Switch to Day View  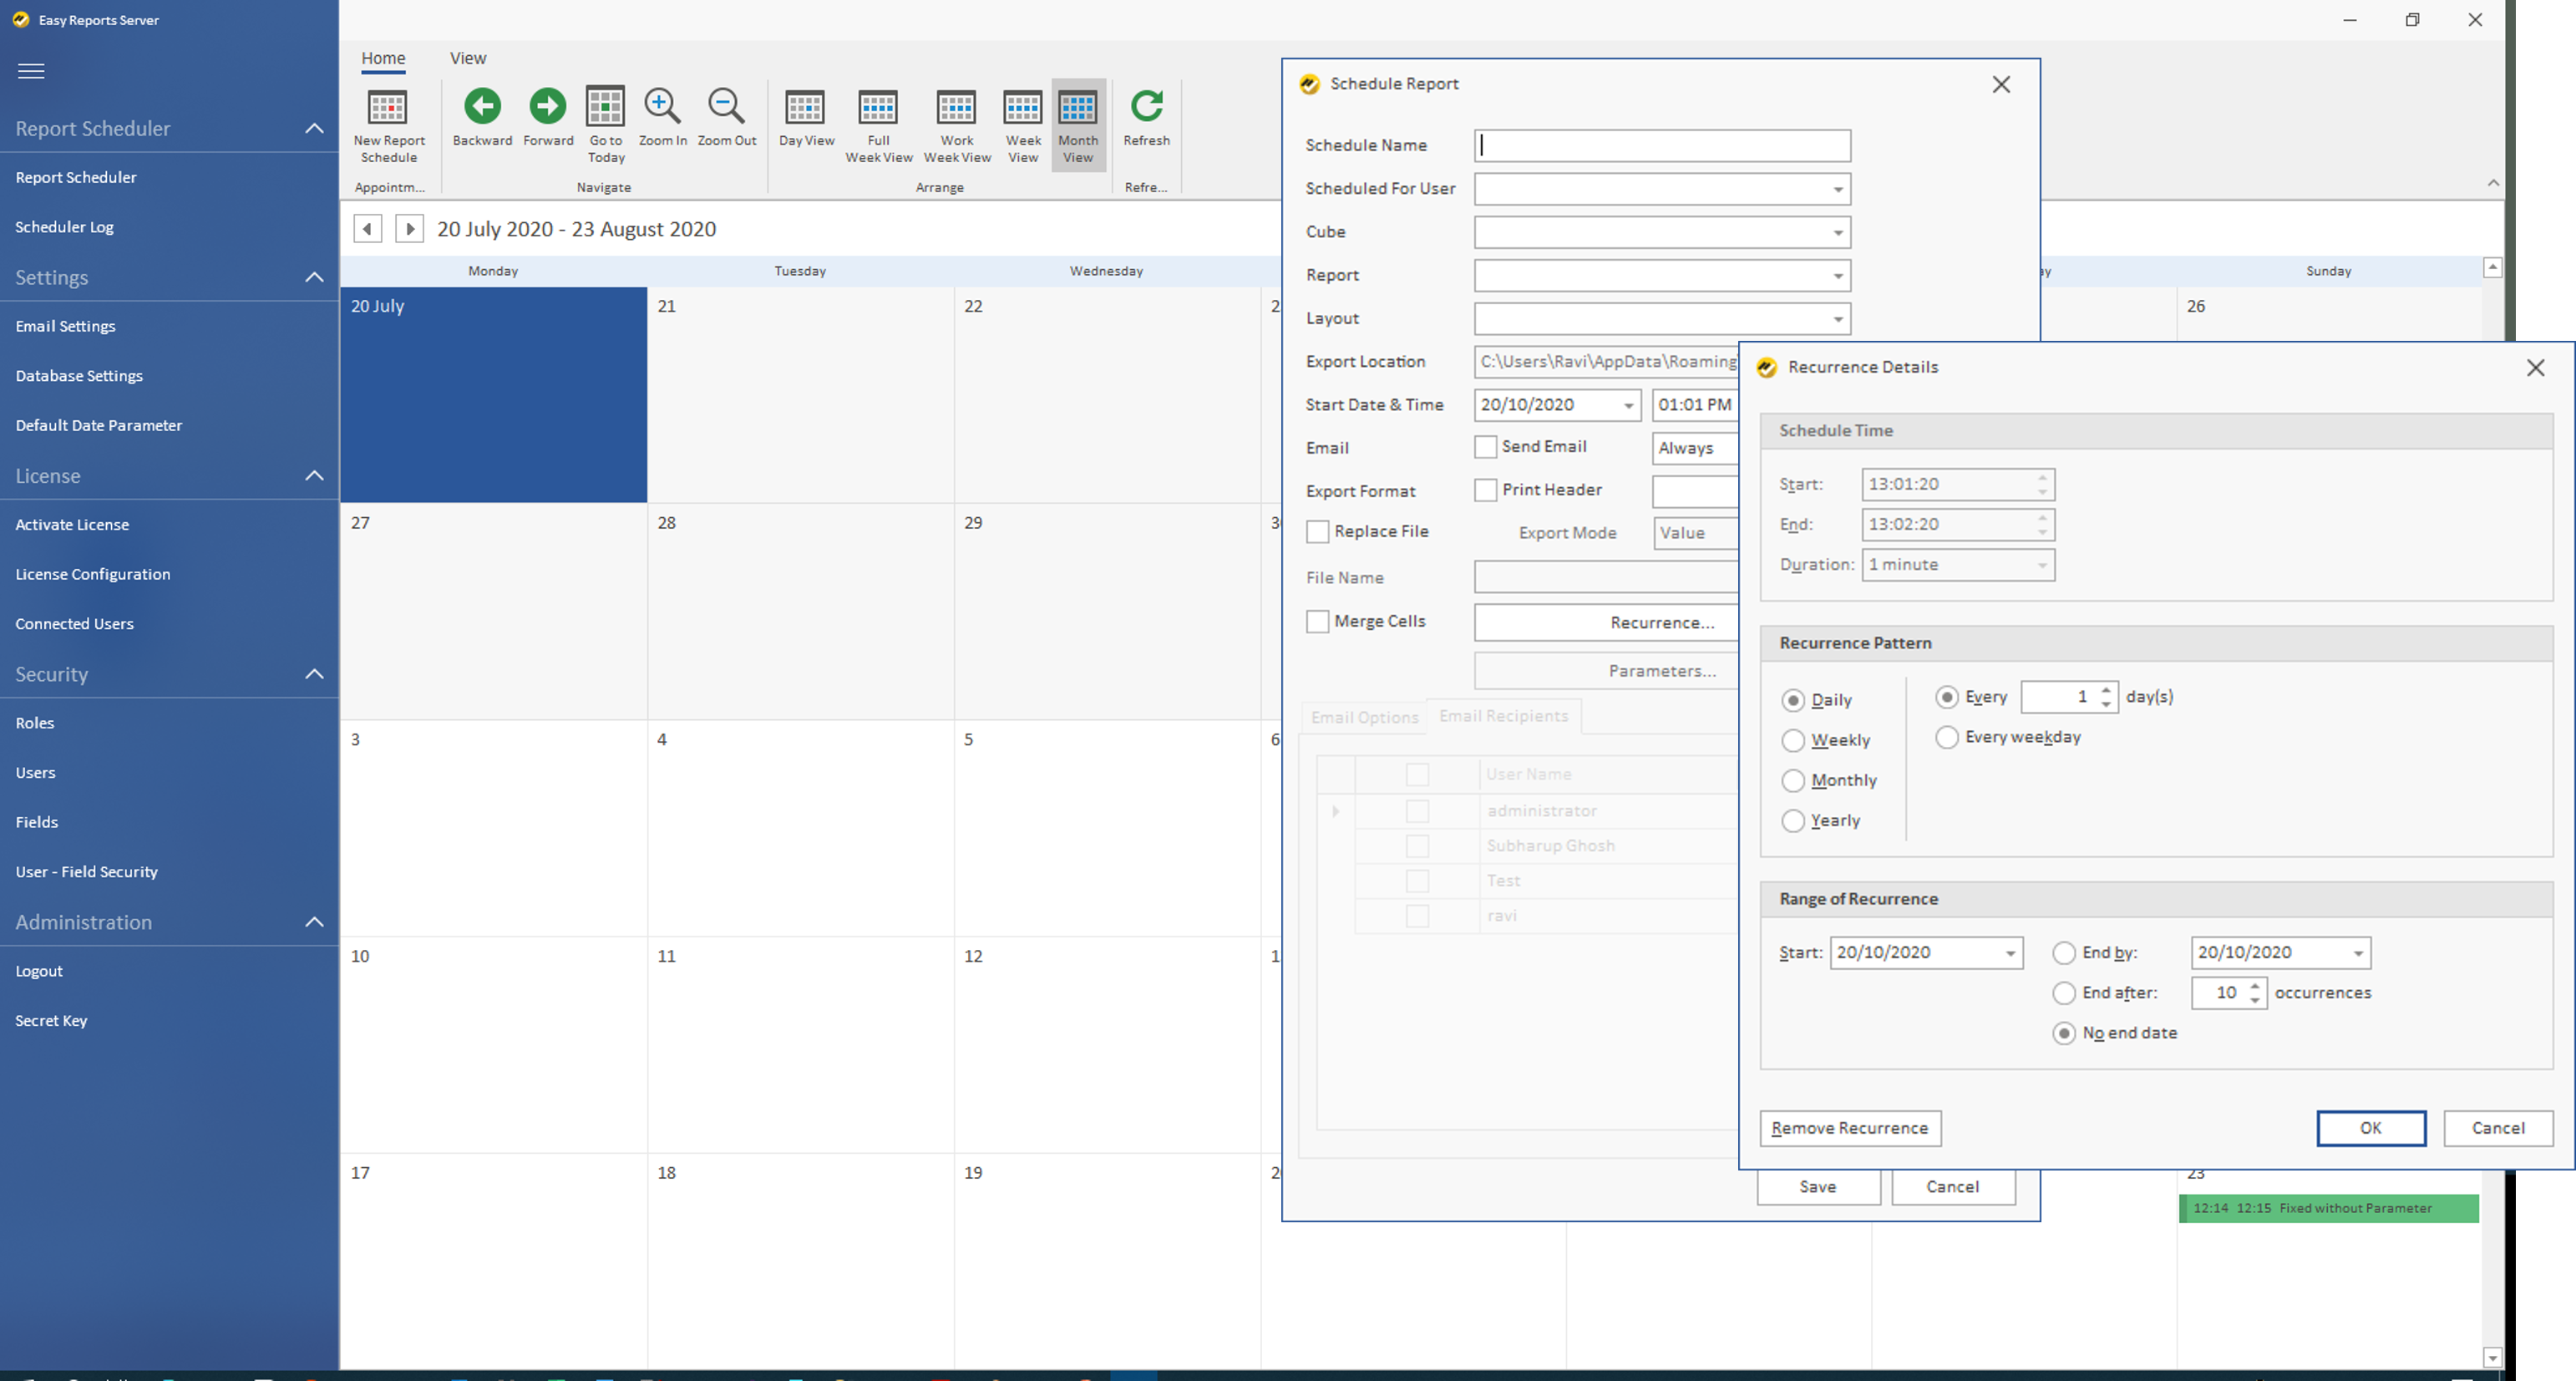click(x=805, y=108)
